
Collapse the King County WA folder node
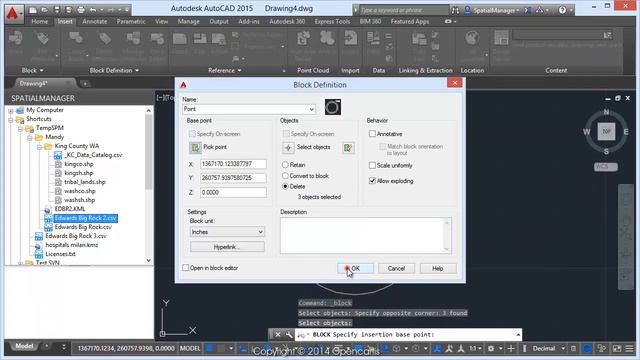click(39, 146)
